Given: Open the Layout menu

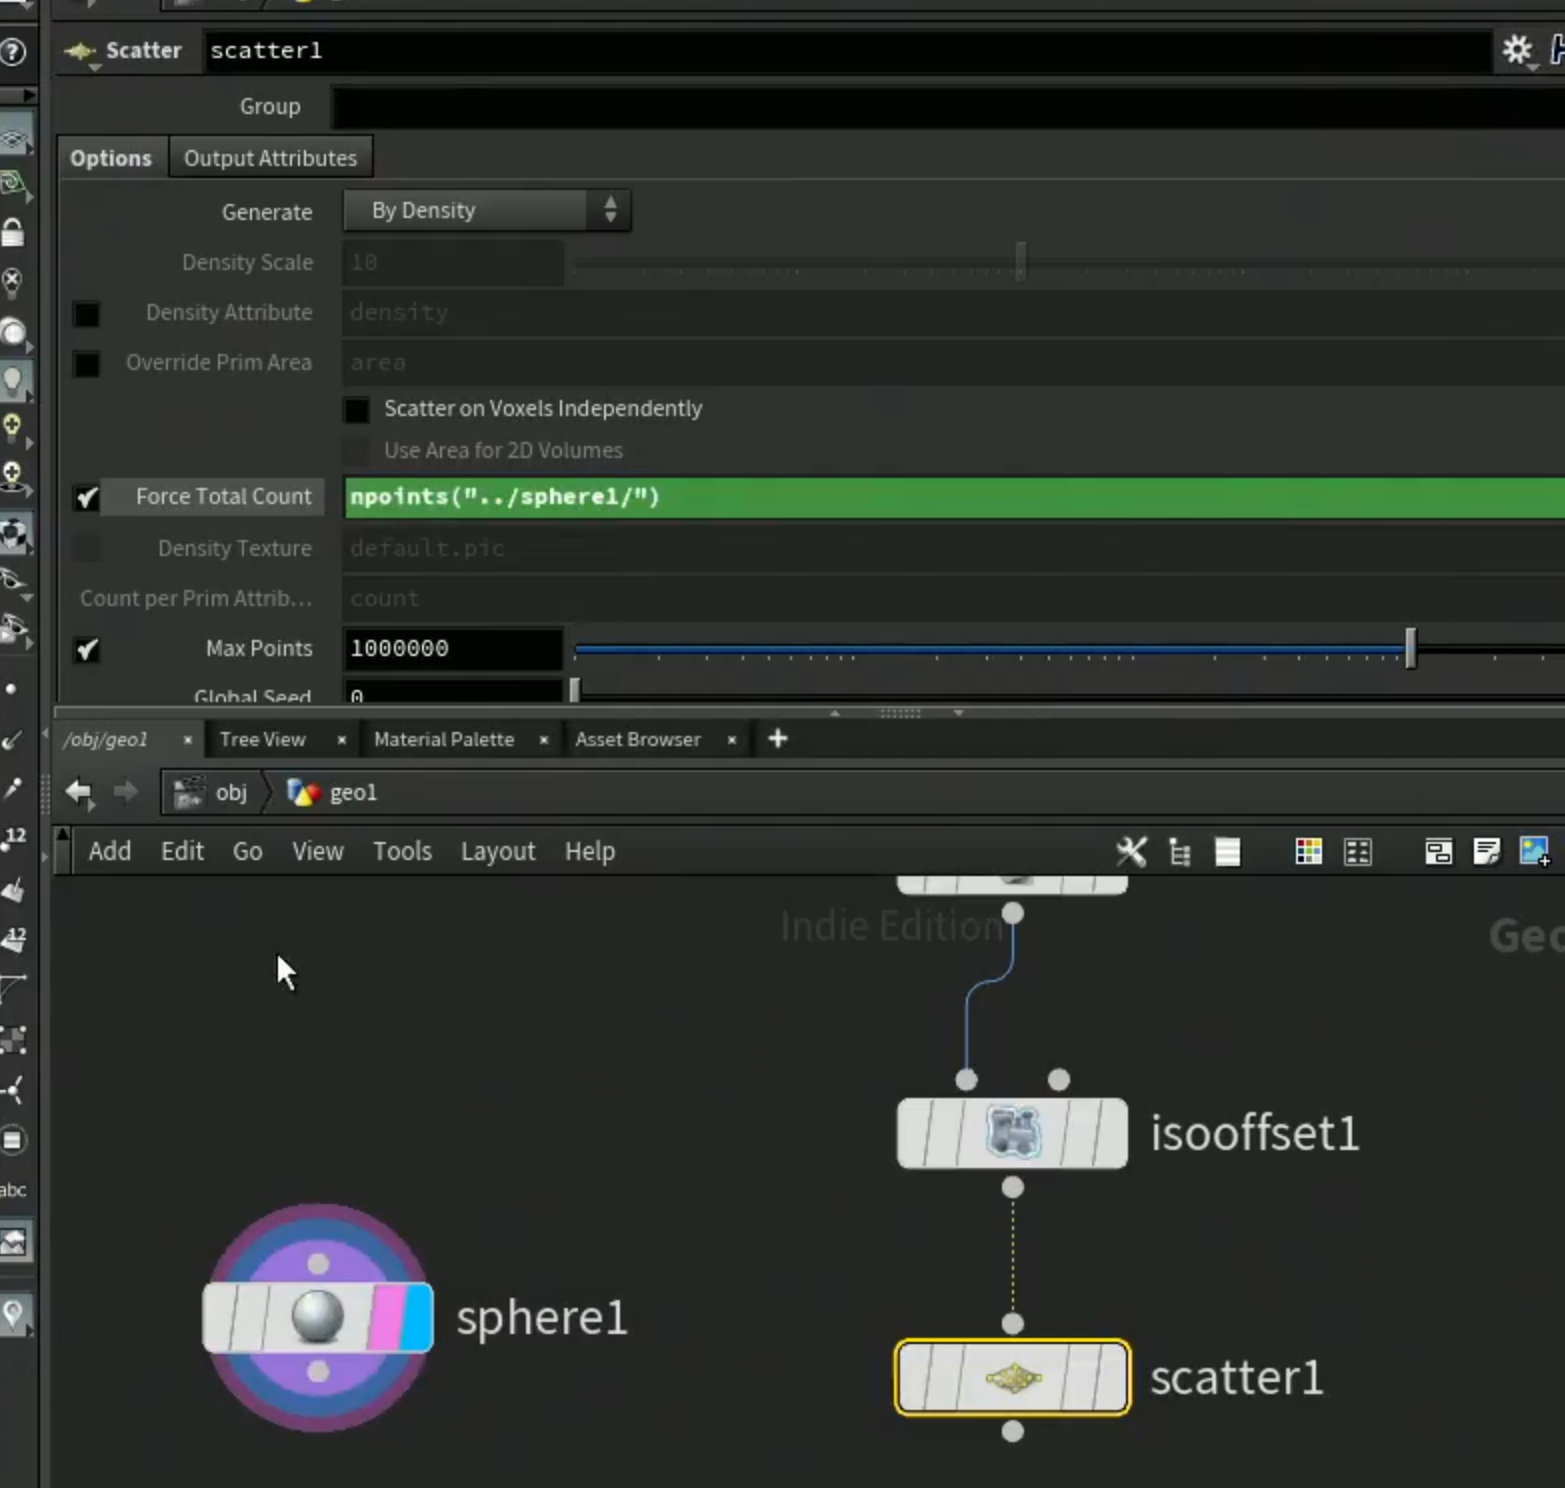Looking at the screenshot, I should (498, 851).
